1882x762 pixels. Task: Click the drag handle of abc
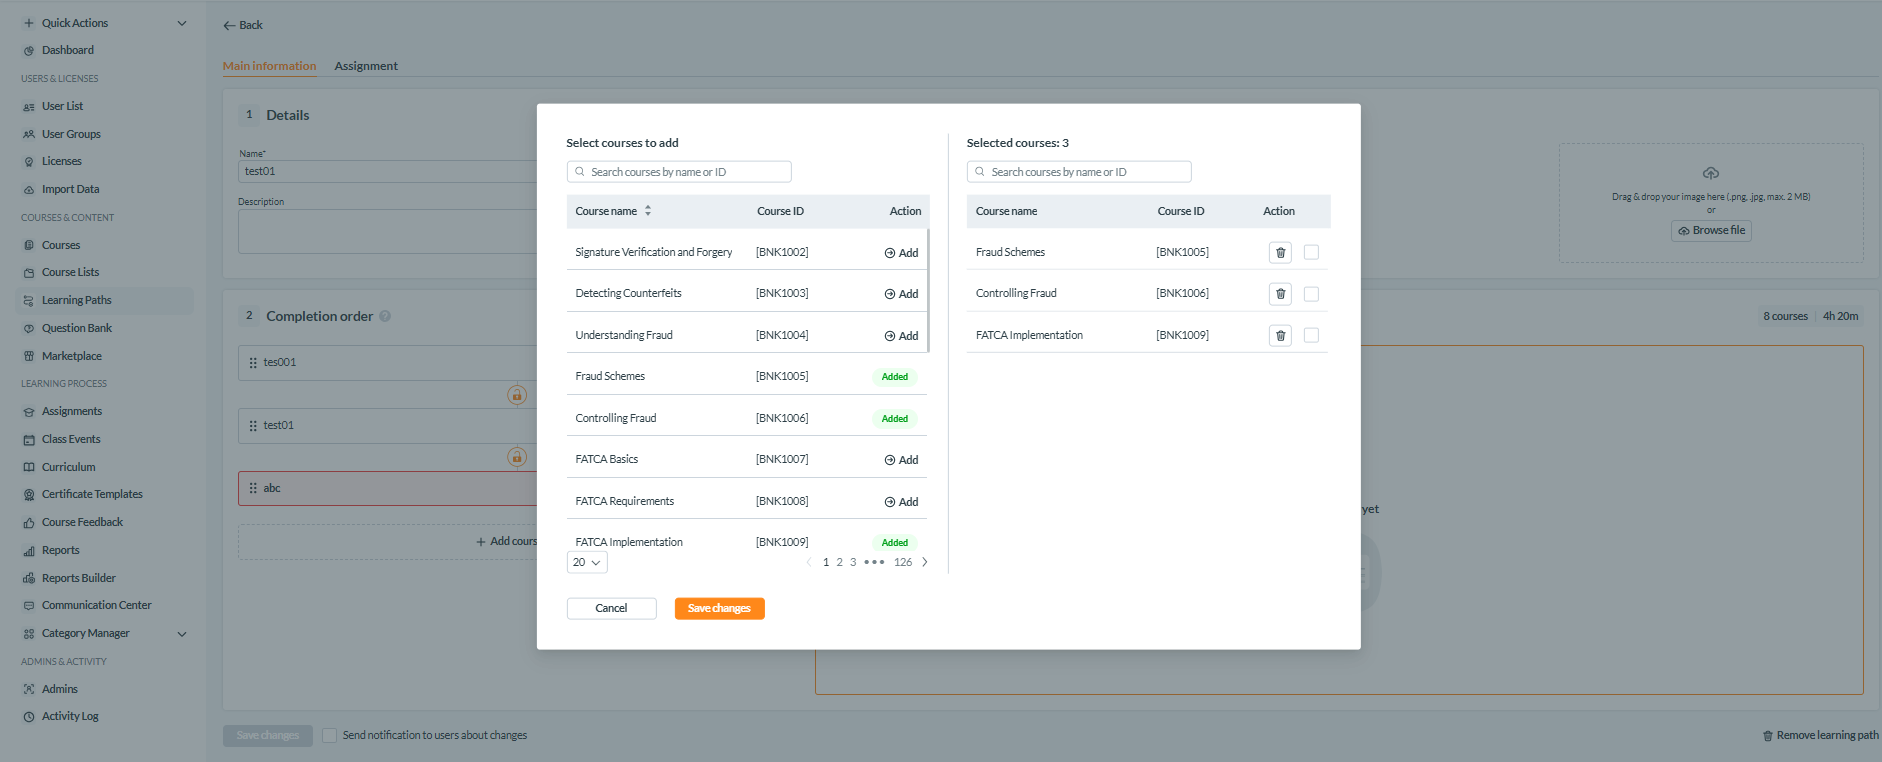(253, 488)
